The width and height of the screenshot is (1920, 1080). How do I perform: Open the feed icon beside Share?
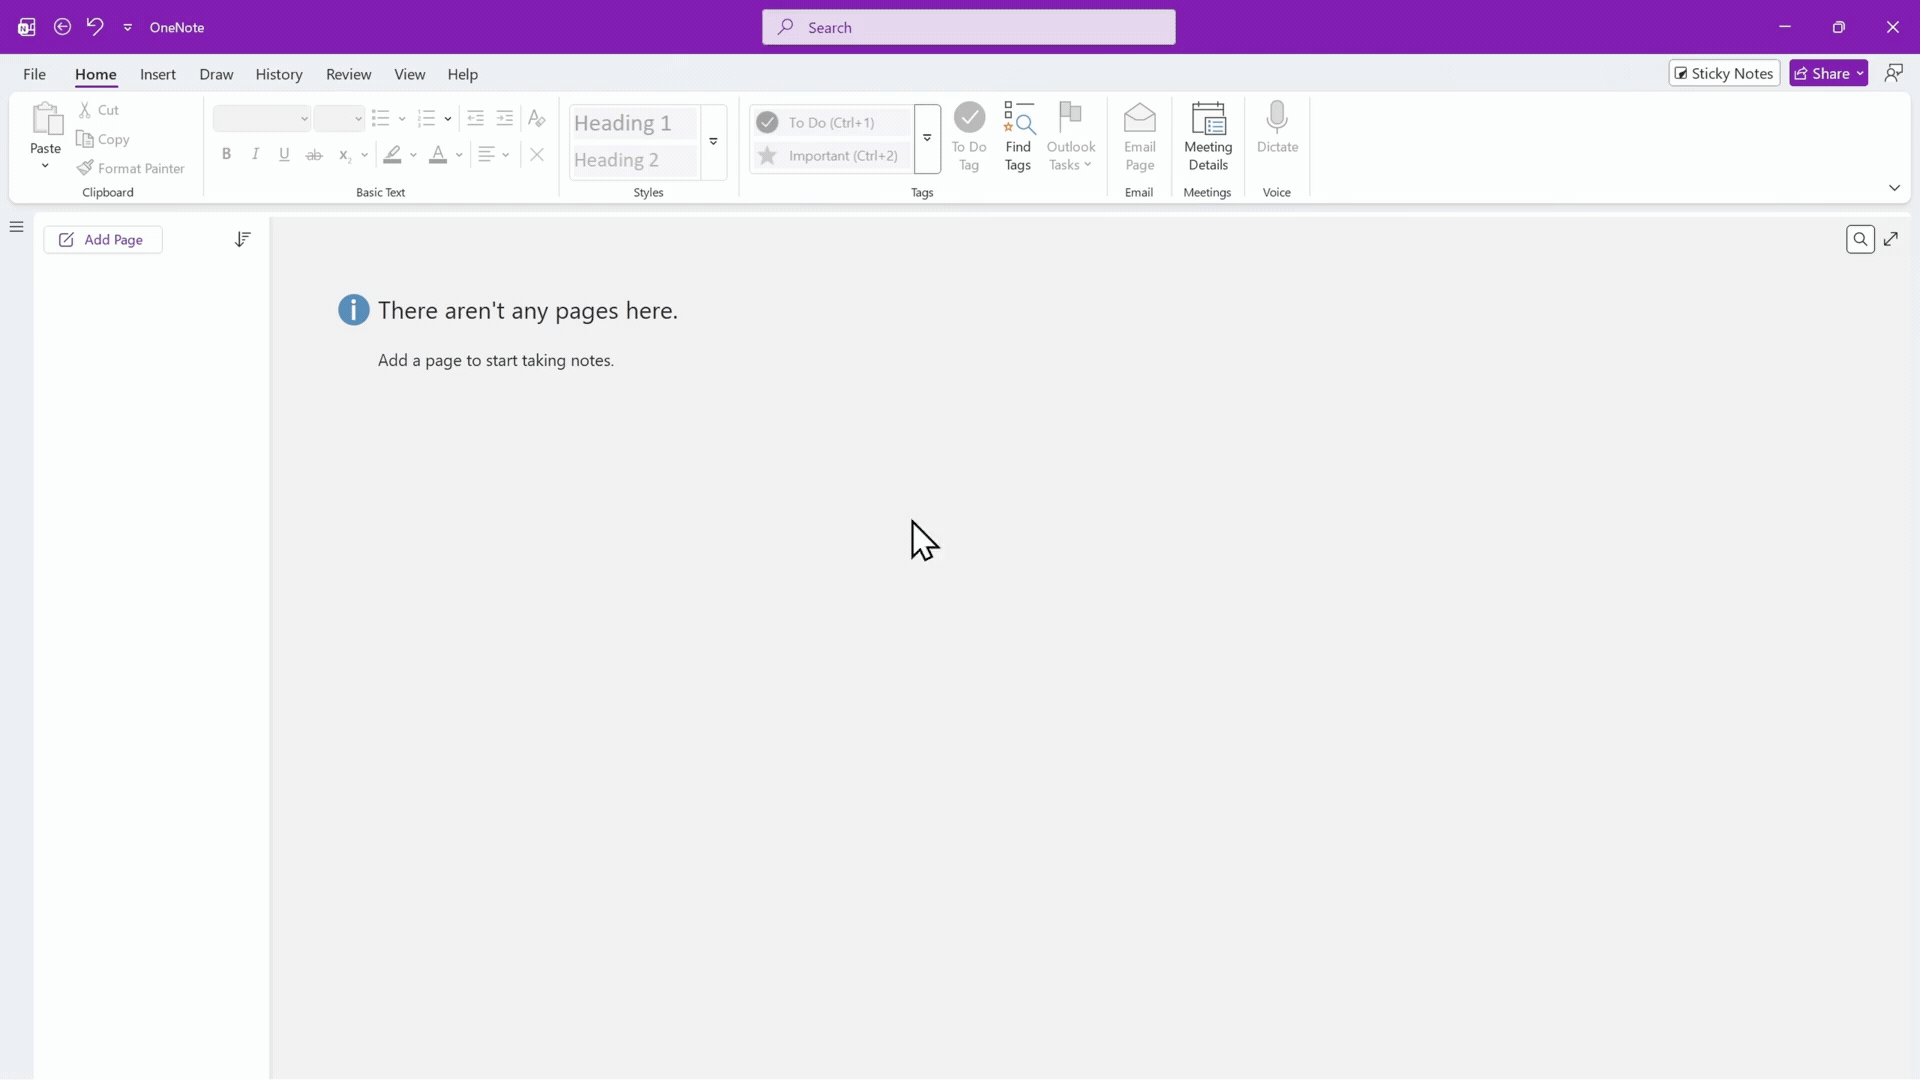click(x=1893, y=73)
